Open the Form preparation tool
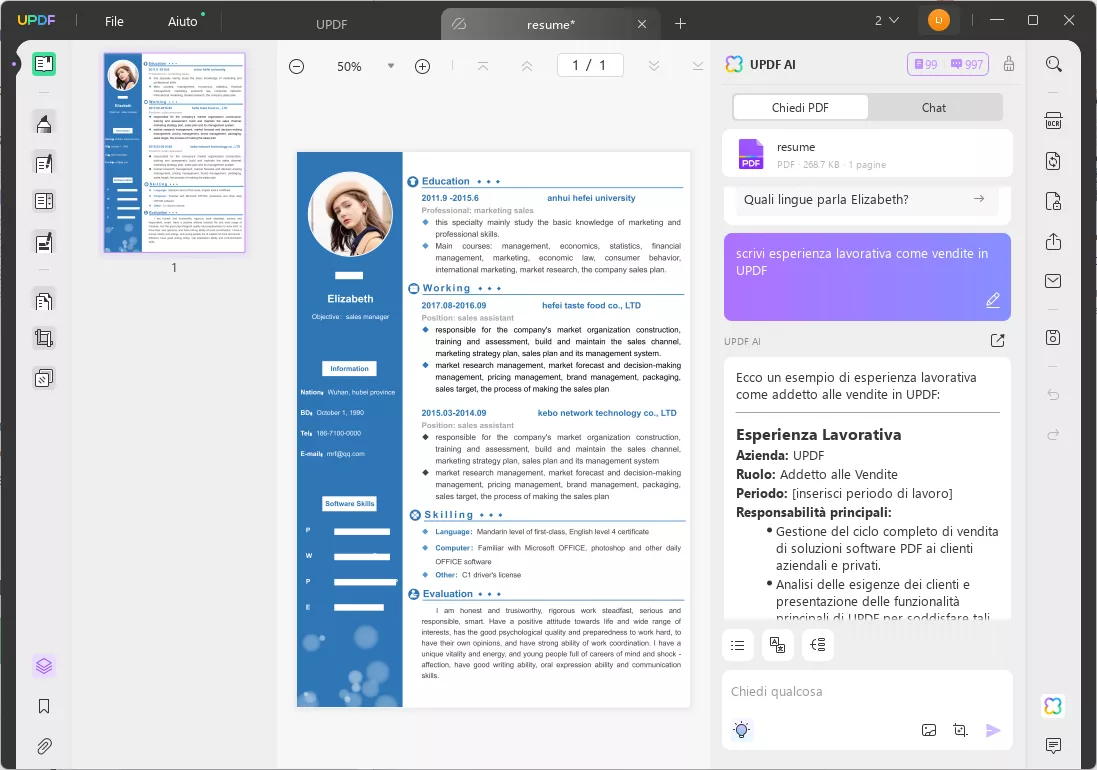This screenshot has width=1097, height=770. tap(44, 201)
